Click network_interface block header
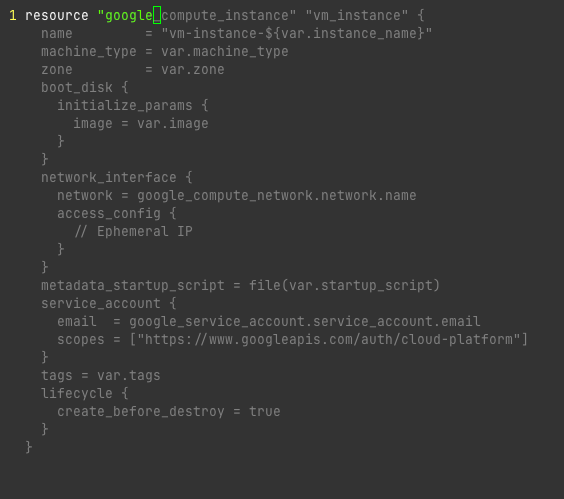This screenshot has width=564, height=499. pos(117,177)
